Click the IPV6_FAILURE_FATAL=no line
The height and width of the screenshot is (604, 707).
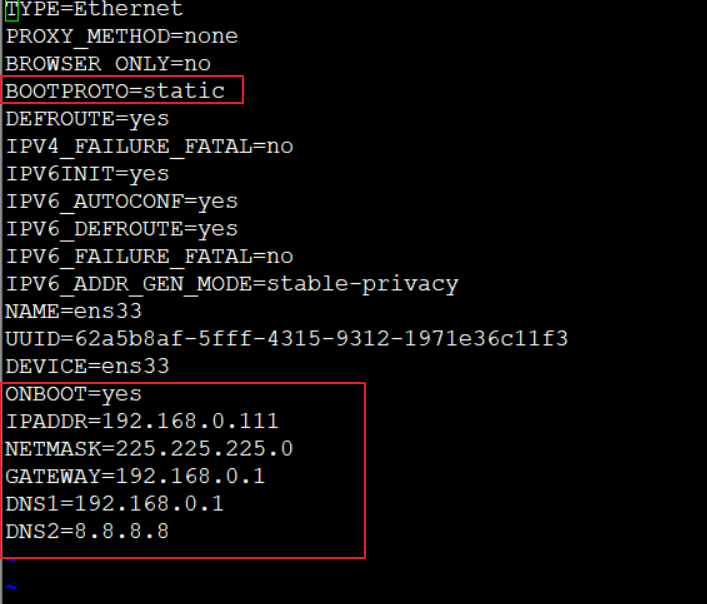point(149,256)
